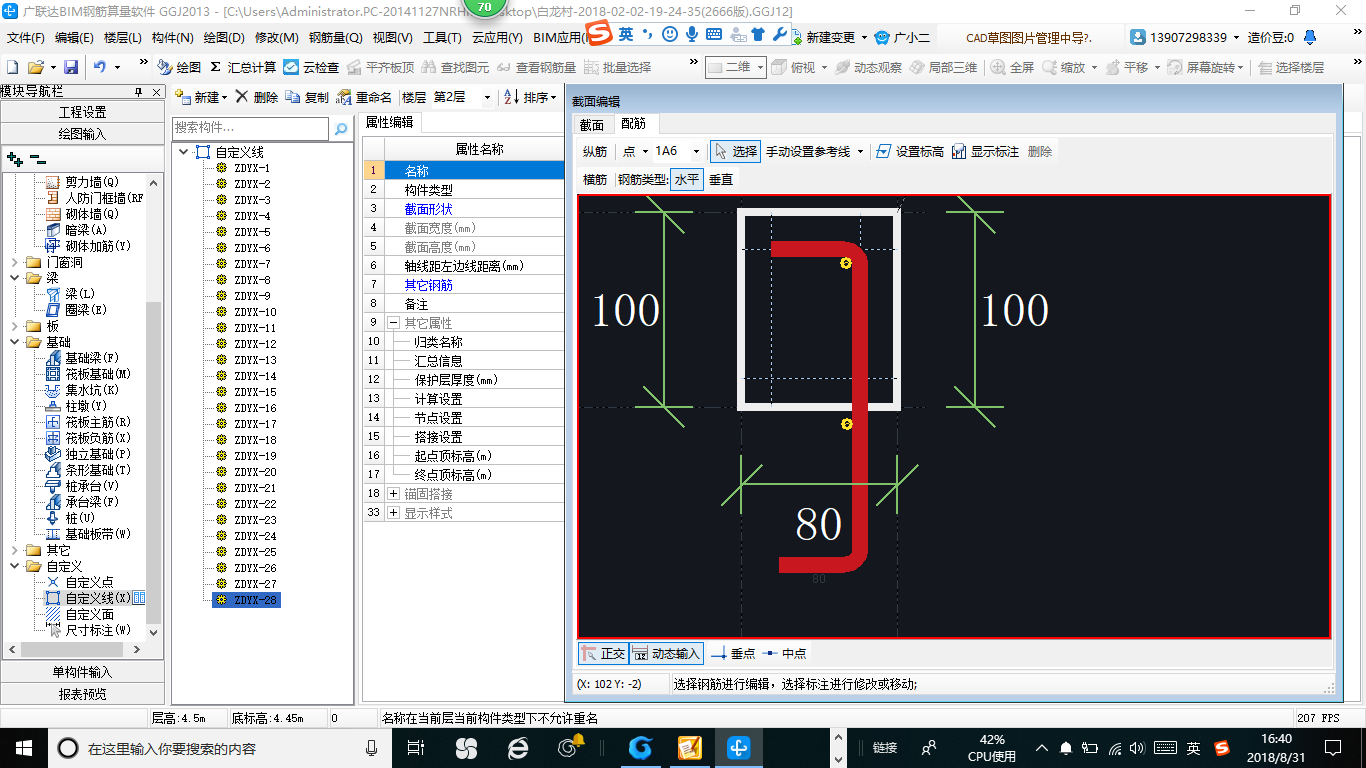Image resolution: width=1366 pixels, height=768 pixels.
Task: Open 绘图 drawing mode in toolbar
Action: point(179,67)
